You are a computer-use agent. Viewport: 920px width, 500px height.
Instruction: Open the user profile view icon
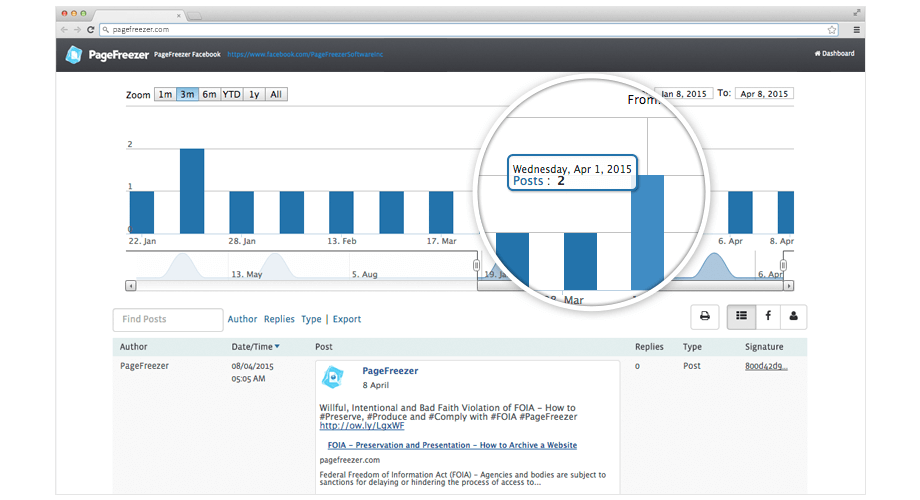point(793,316)
